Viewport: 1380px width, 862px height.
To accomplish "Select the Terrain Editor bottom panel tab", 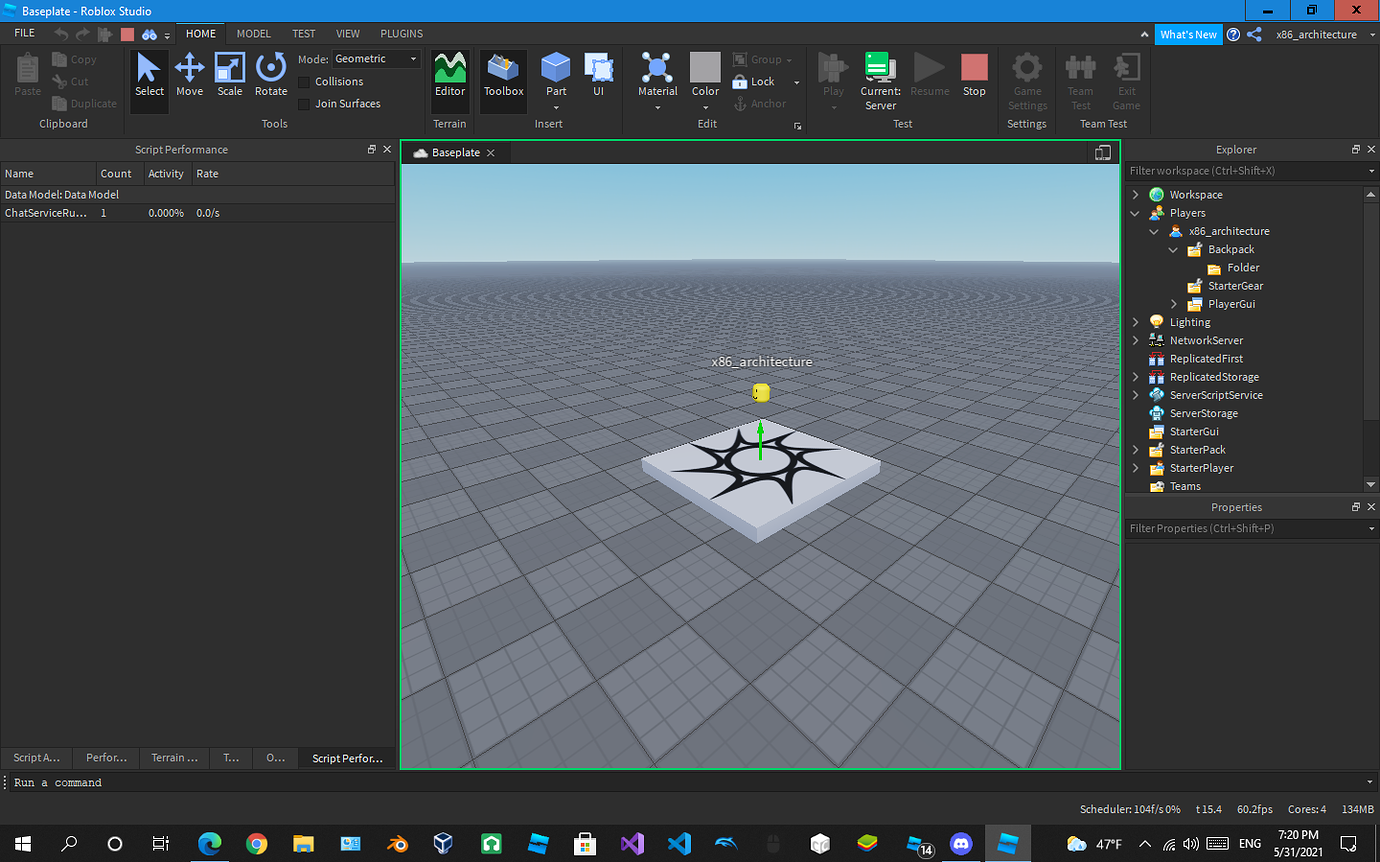I will pos(174,758).
